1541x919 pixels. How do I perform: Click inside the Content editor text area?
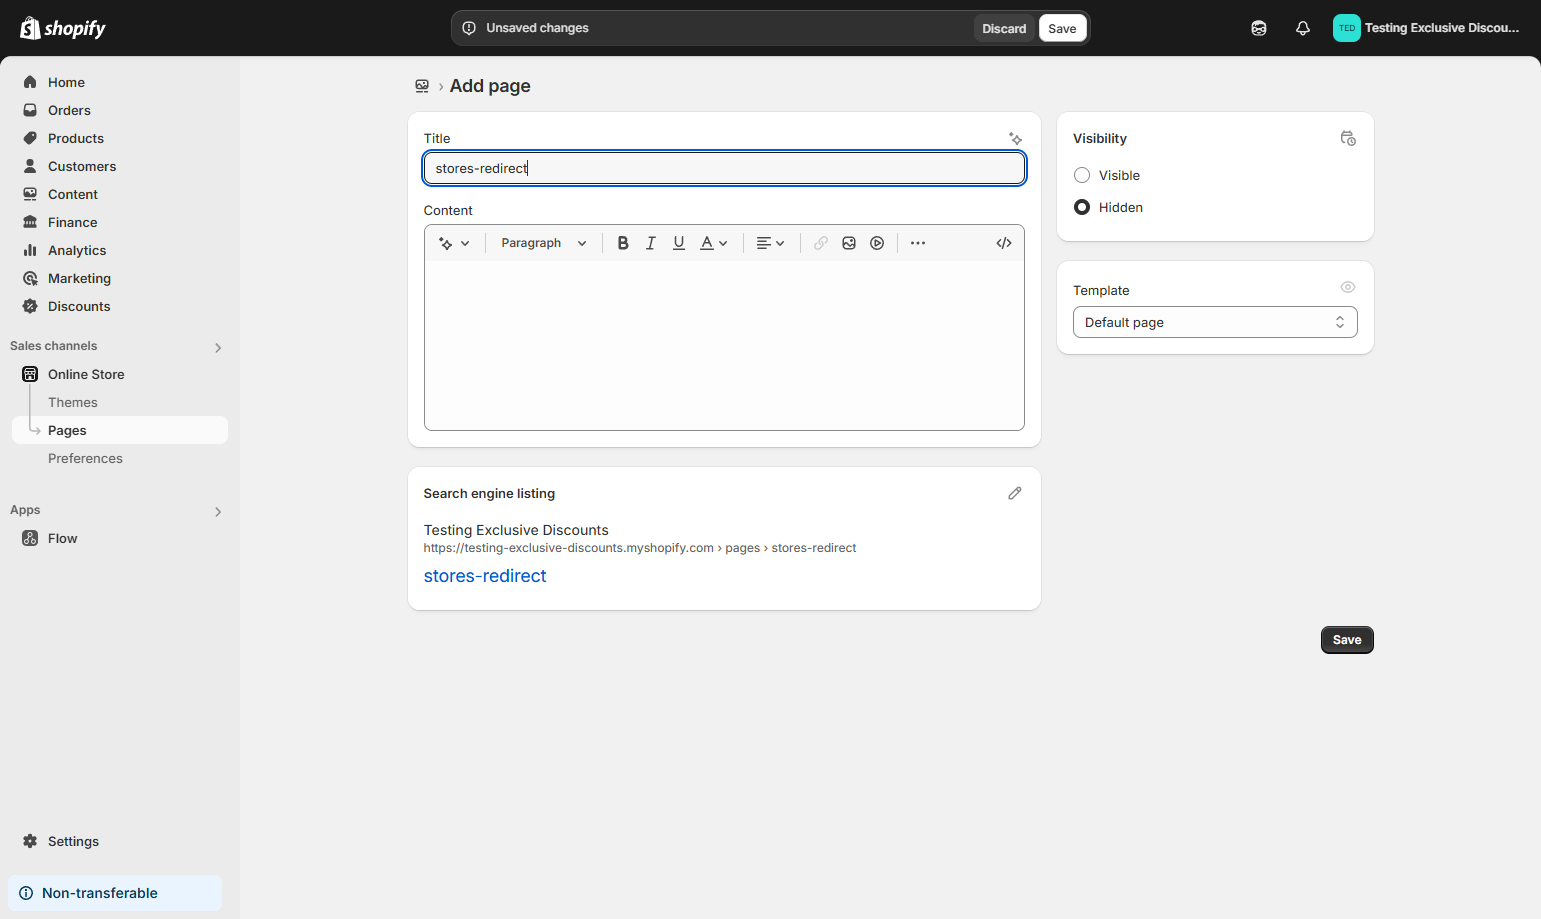724,345
